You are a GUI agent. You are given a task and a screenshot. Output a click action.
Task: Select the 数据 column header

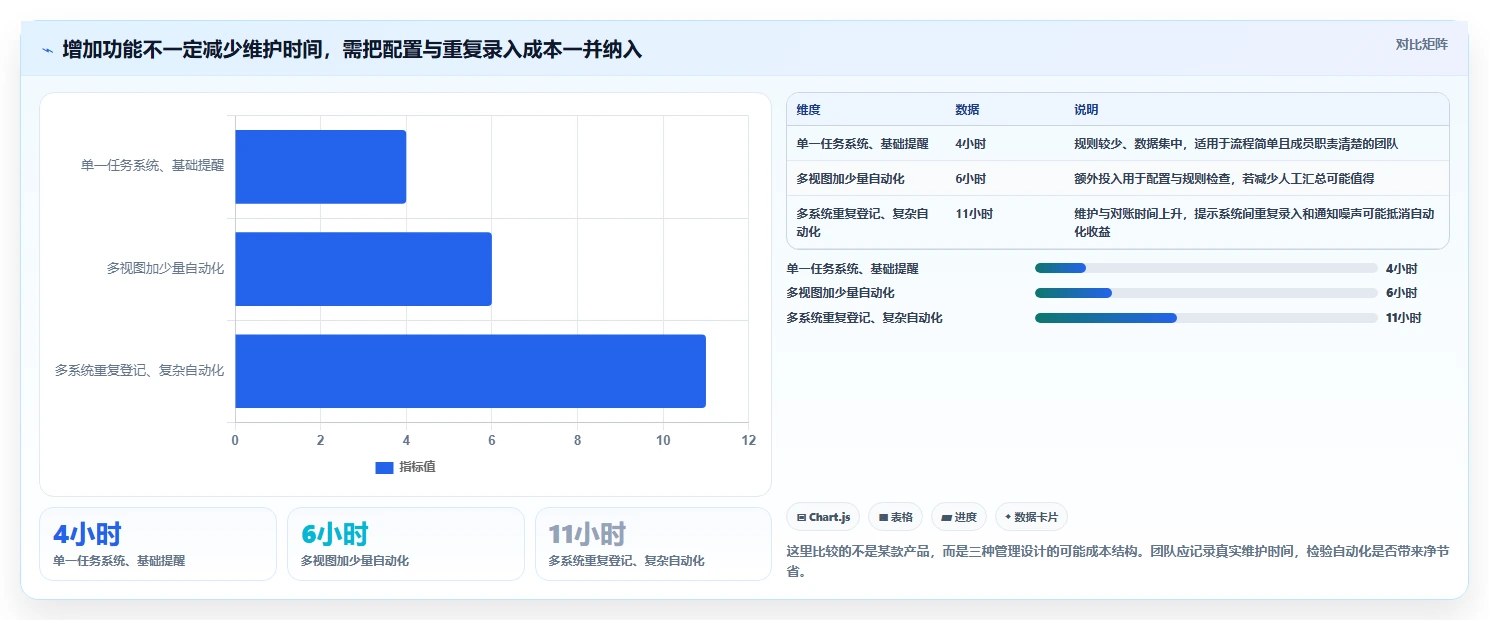click(x=967, y=109)
